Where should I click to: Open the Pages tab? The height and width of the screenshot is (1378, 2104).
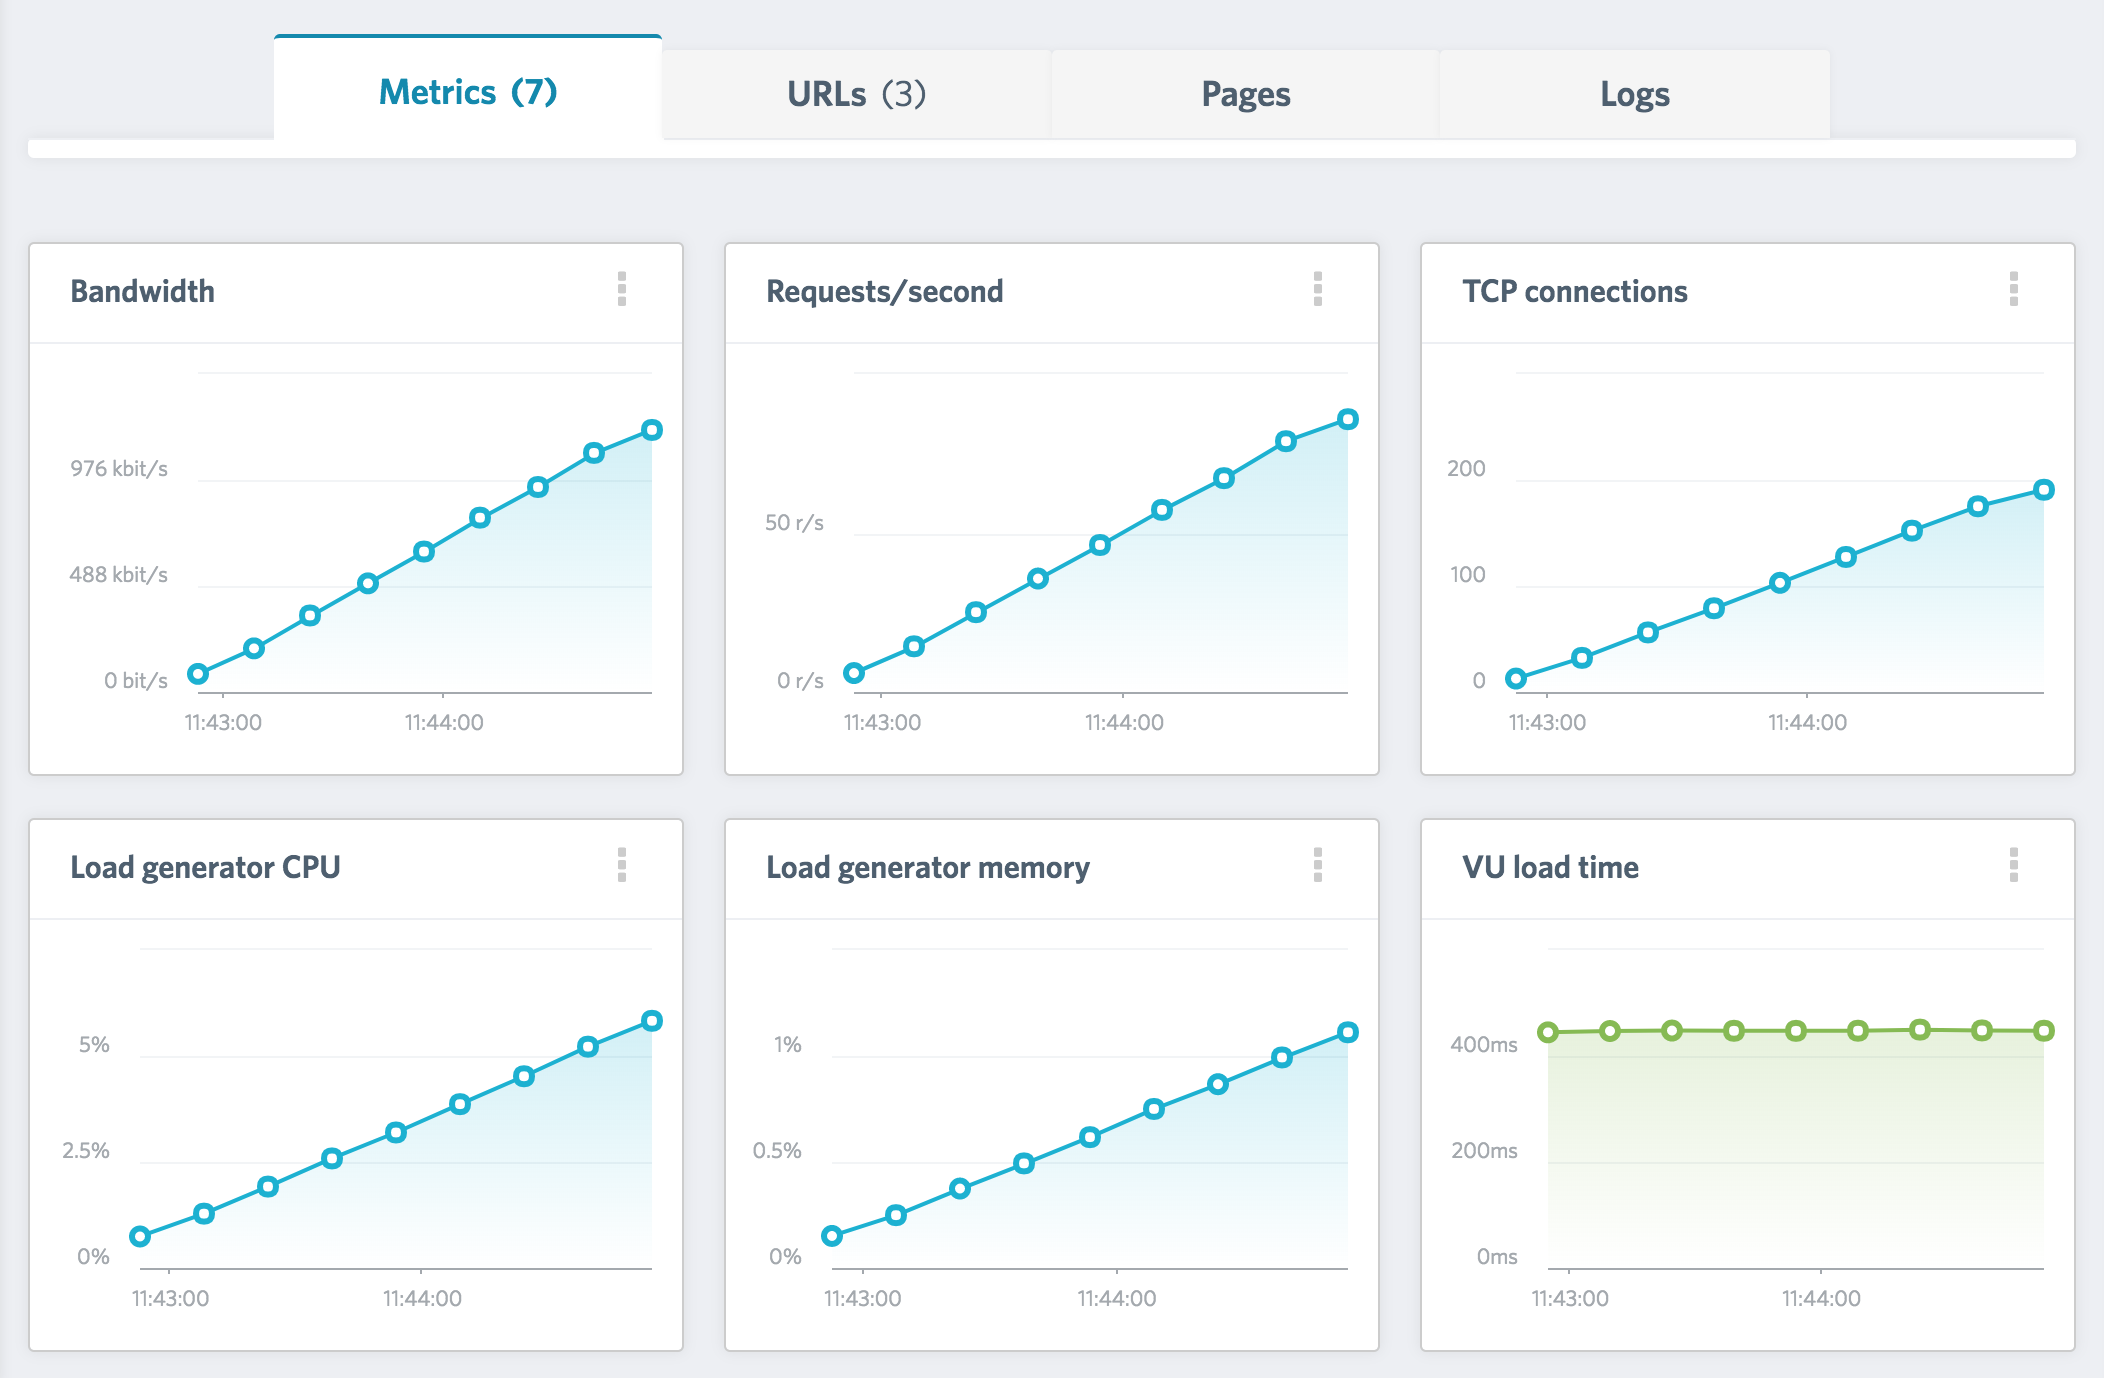(x=1245, y=94)
